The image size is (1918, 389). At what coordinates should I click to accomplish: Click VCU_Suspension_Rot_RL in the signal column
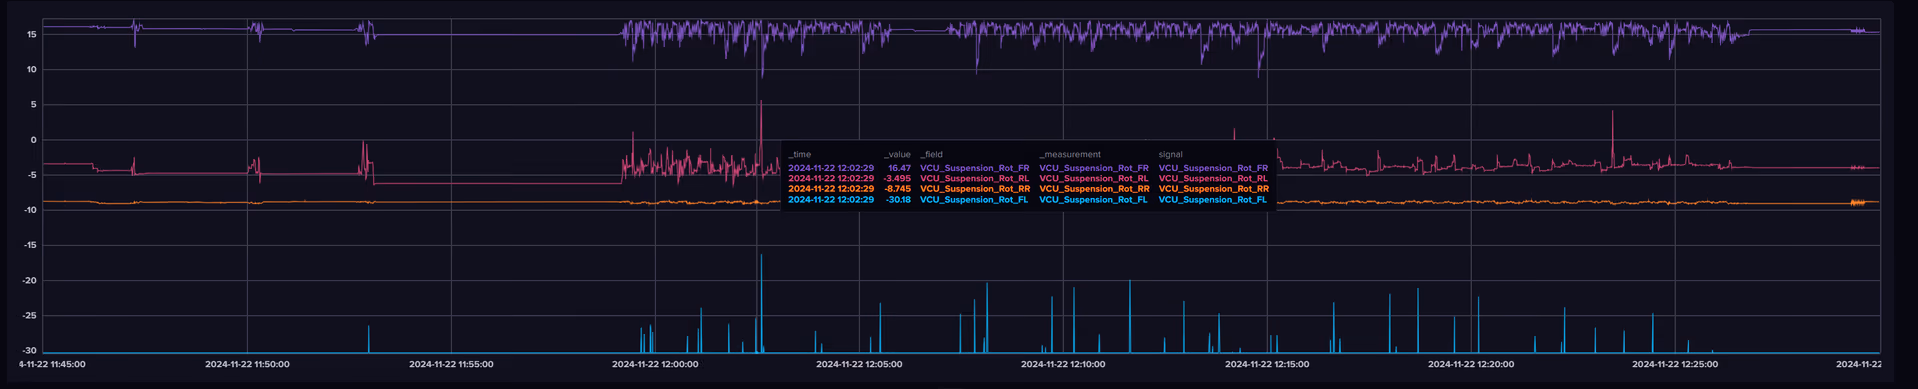pyautogui.click(x=1213, y=178)
